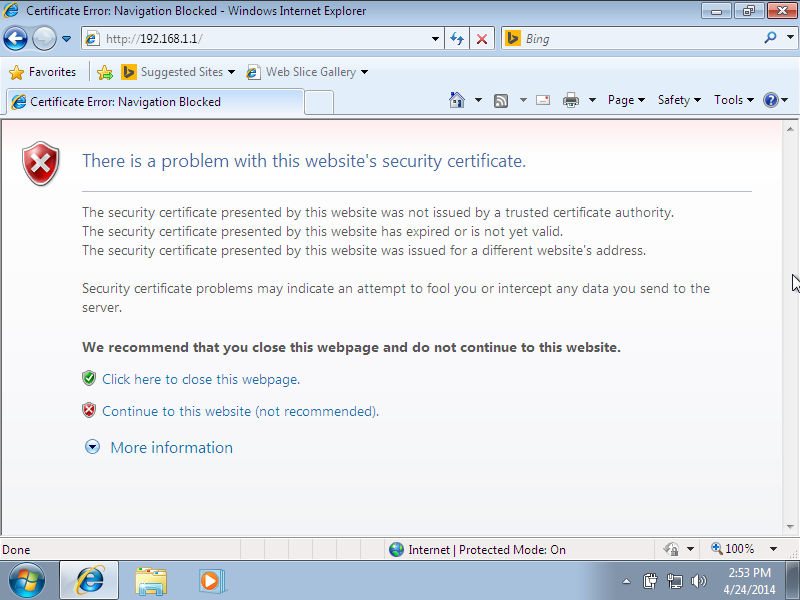Open the Page menu
800x600 pixels.
[626, 100]
